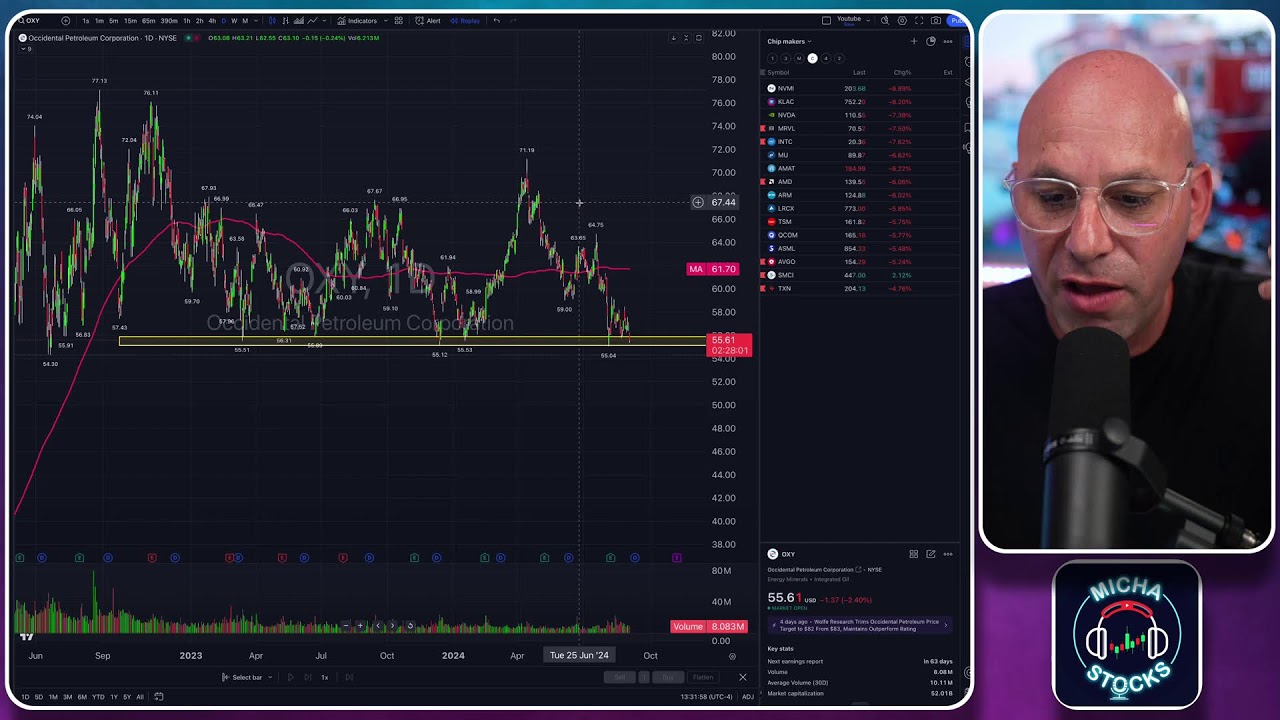Viewport: 1280px width, 720px height.
Task: Select INTC in the watchlist
Action: click(860, 142)
